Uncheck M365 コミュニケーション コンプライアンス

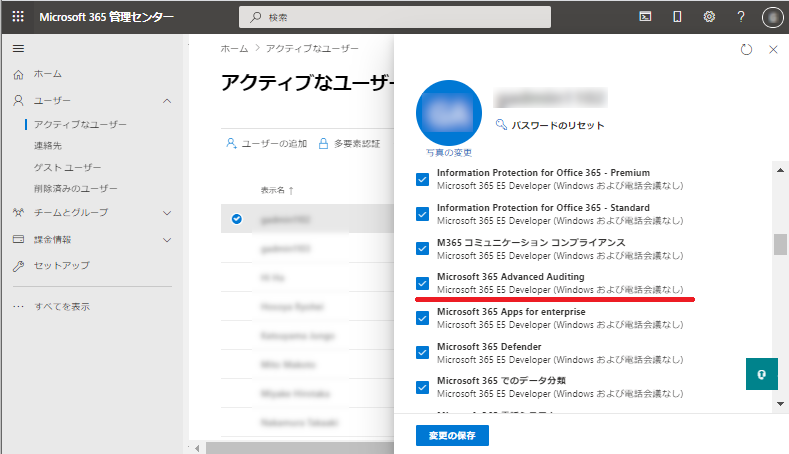click(x=422, y=249)
